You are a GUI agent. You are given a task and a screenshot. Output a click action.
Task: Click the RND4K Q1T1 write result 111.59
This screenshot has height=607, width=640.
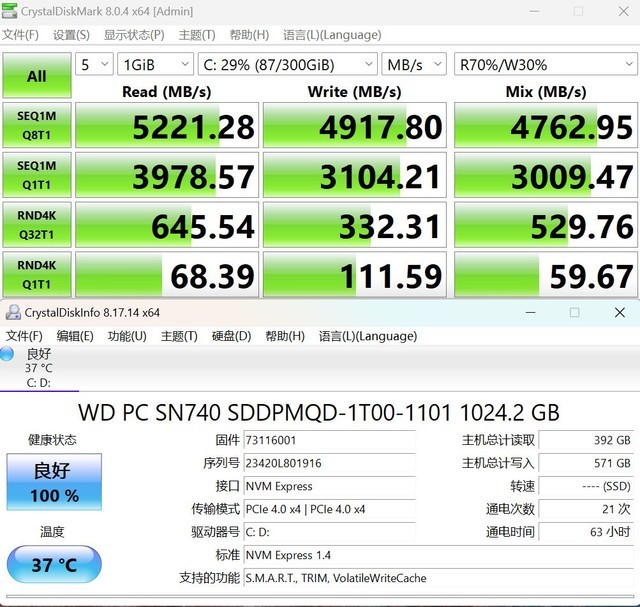pos(355,274)
